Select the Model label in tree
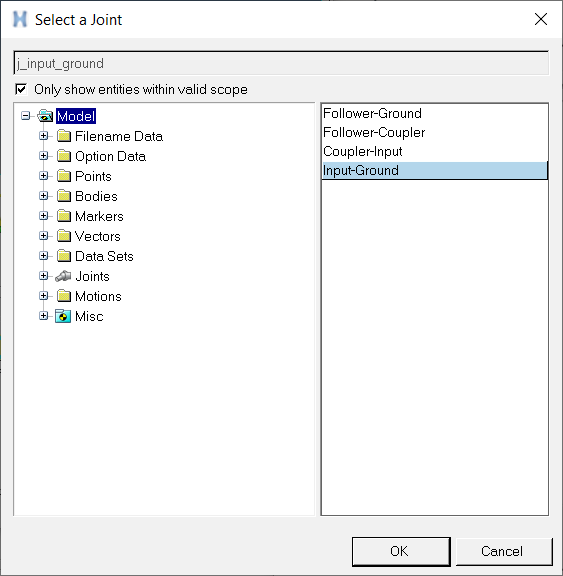The image size is (563, 576). pos(76,116)
